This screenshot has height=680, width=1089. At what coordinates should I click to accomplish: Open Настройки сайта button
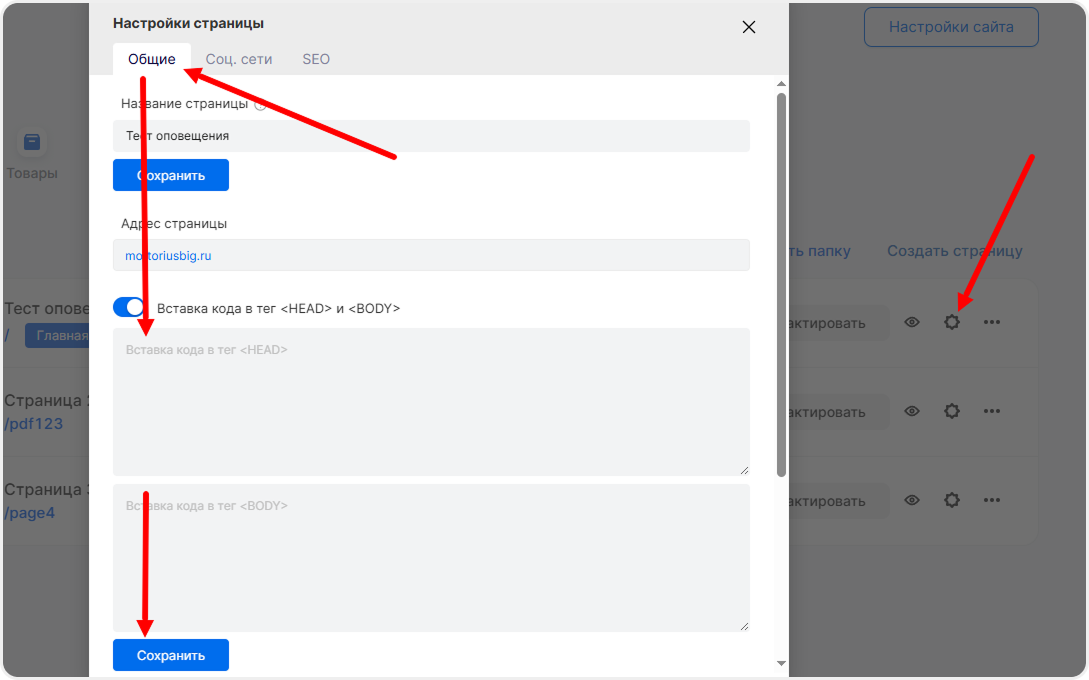(x=951, y=27)
